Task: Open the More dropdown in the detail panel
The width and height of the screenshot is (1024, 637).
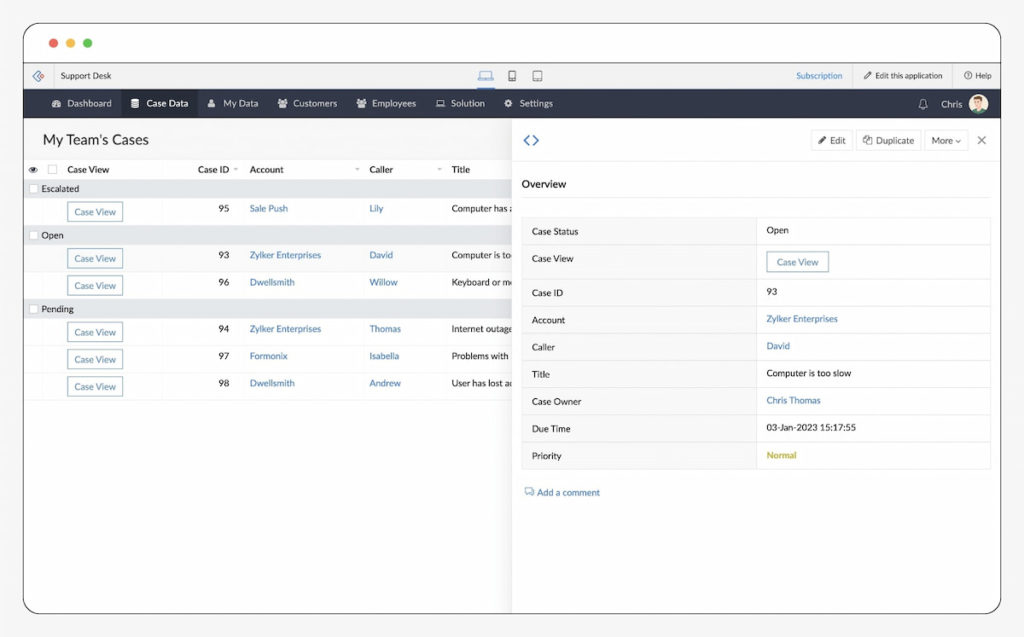Action: pos(945,140)
